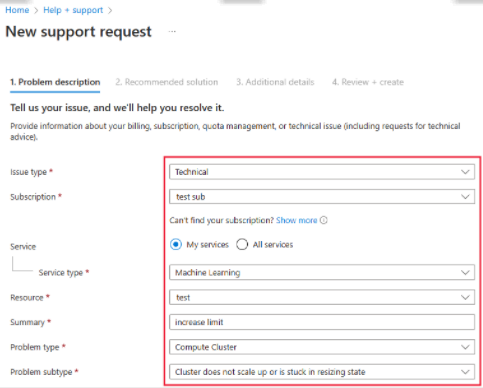This screenshot has width=483, height=388.
Task: Open the test sub Subscription dropdown
Action: pyautogui.click(x=322, y=197)
